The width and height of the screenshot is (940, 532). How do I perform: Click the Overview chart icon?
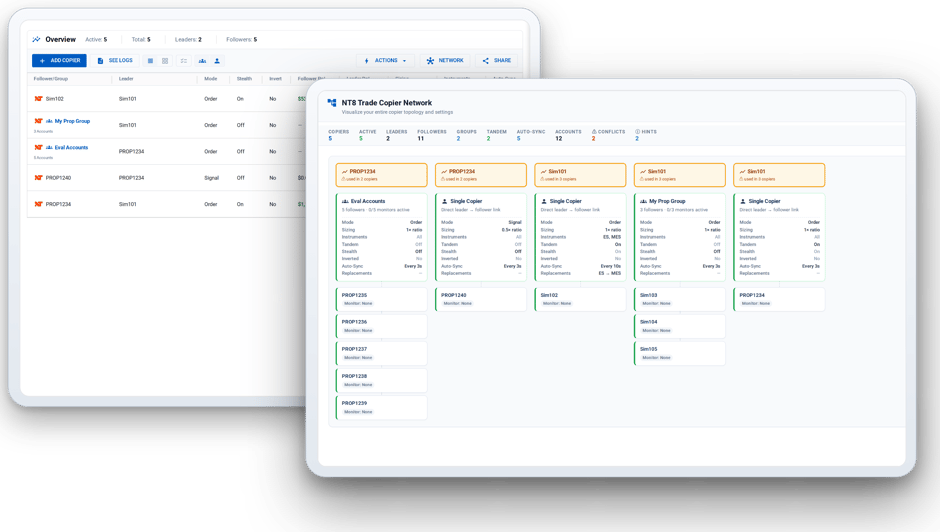click(37, 40)
